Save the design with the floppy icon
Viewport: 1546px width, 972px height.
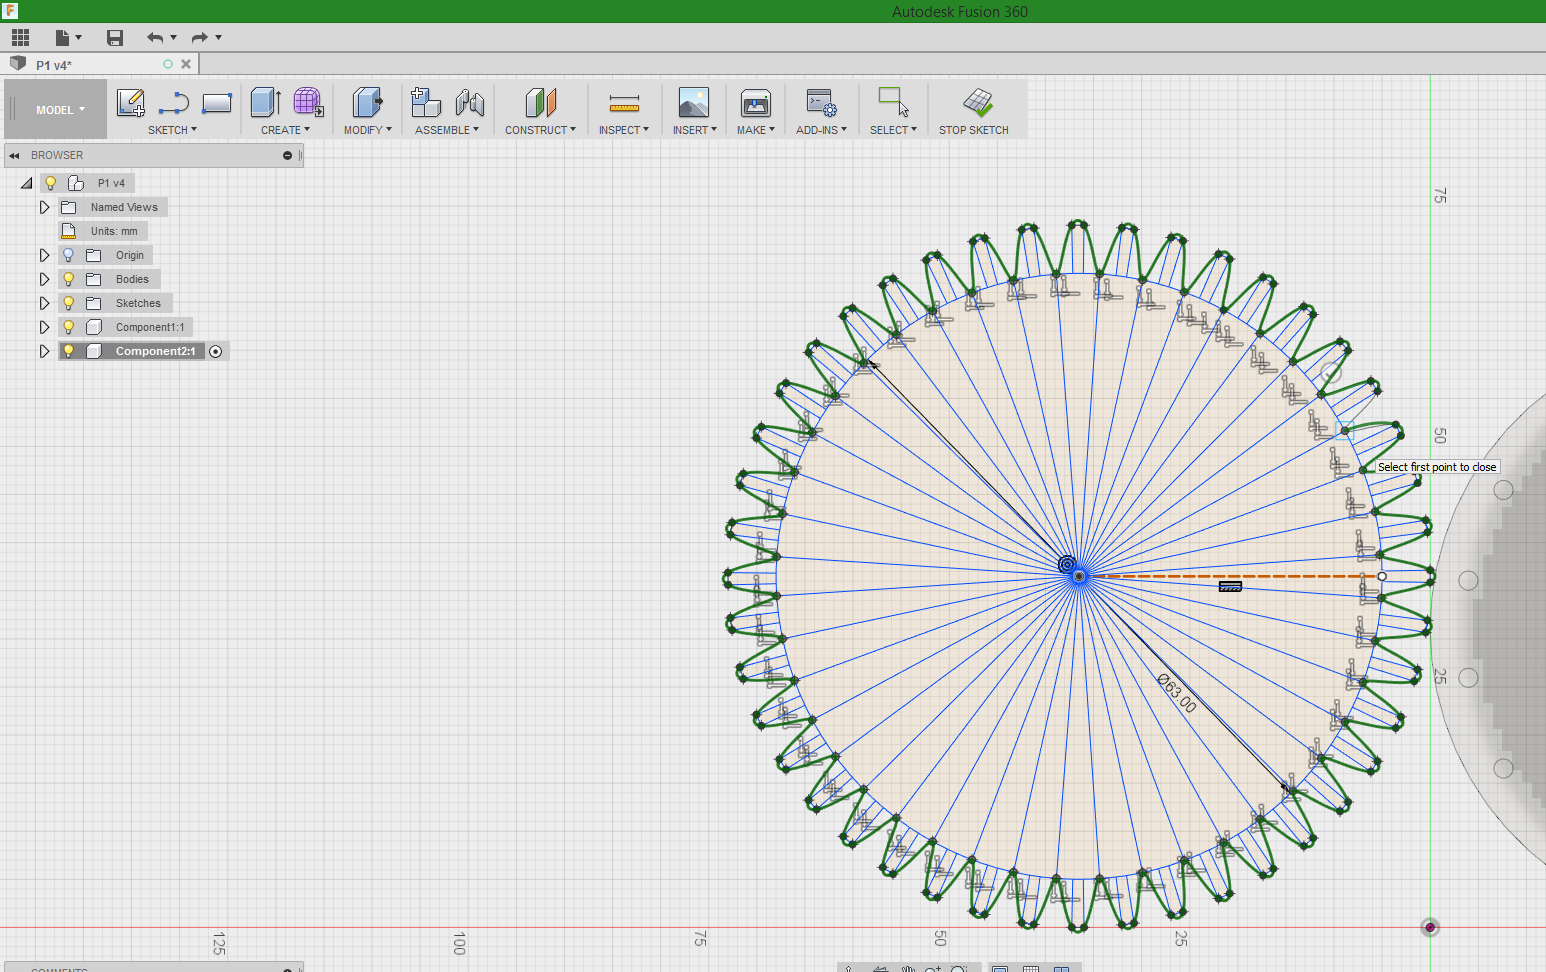tap(115, 38)
